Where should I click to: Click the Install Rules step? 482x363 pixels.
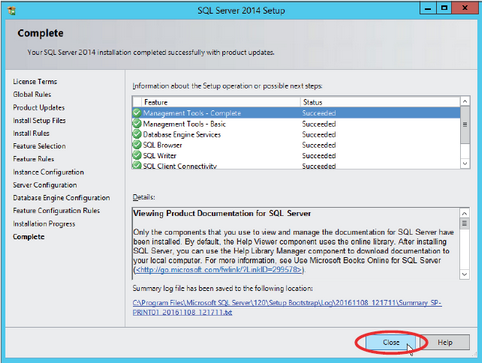click(31, 133)
